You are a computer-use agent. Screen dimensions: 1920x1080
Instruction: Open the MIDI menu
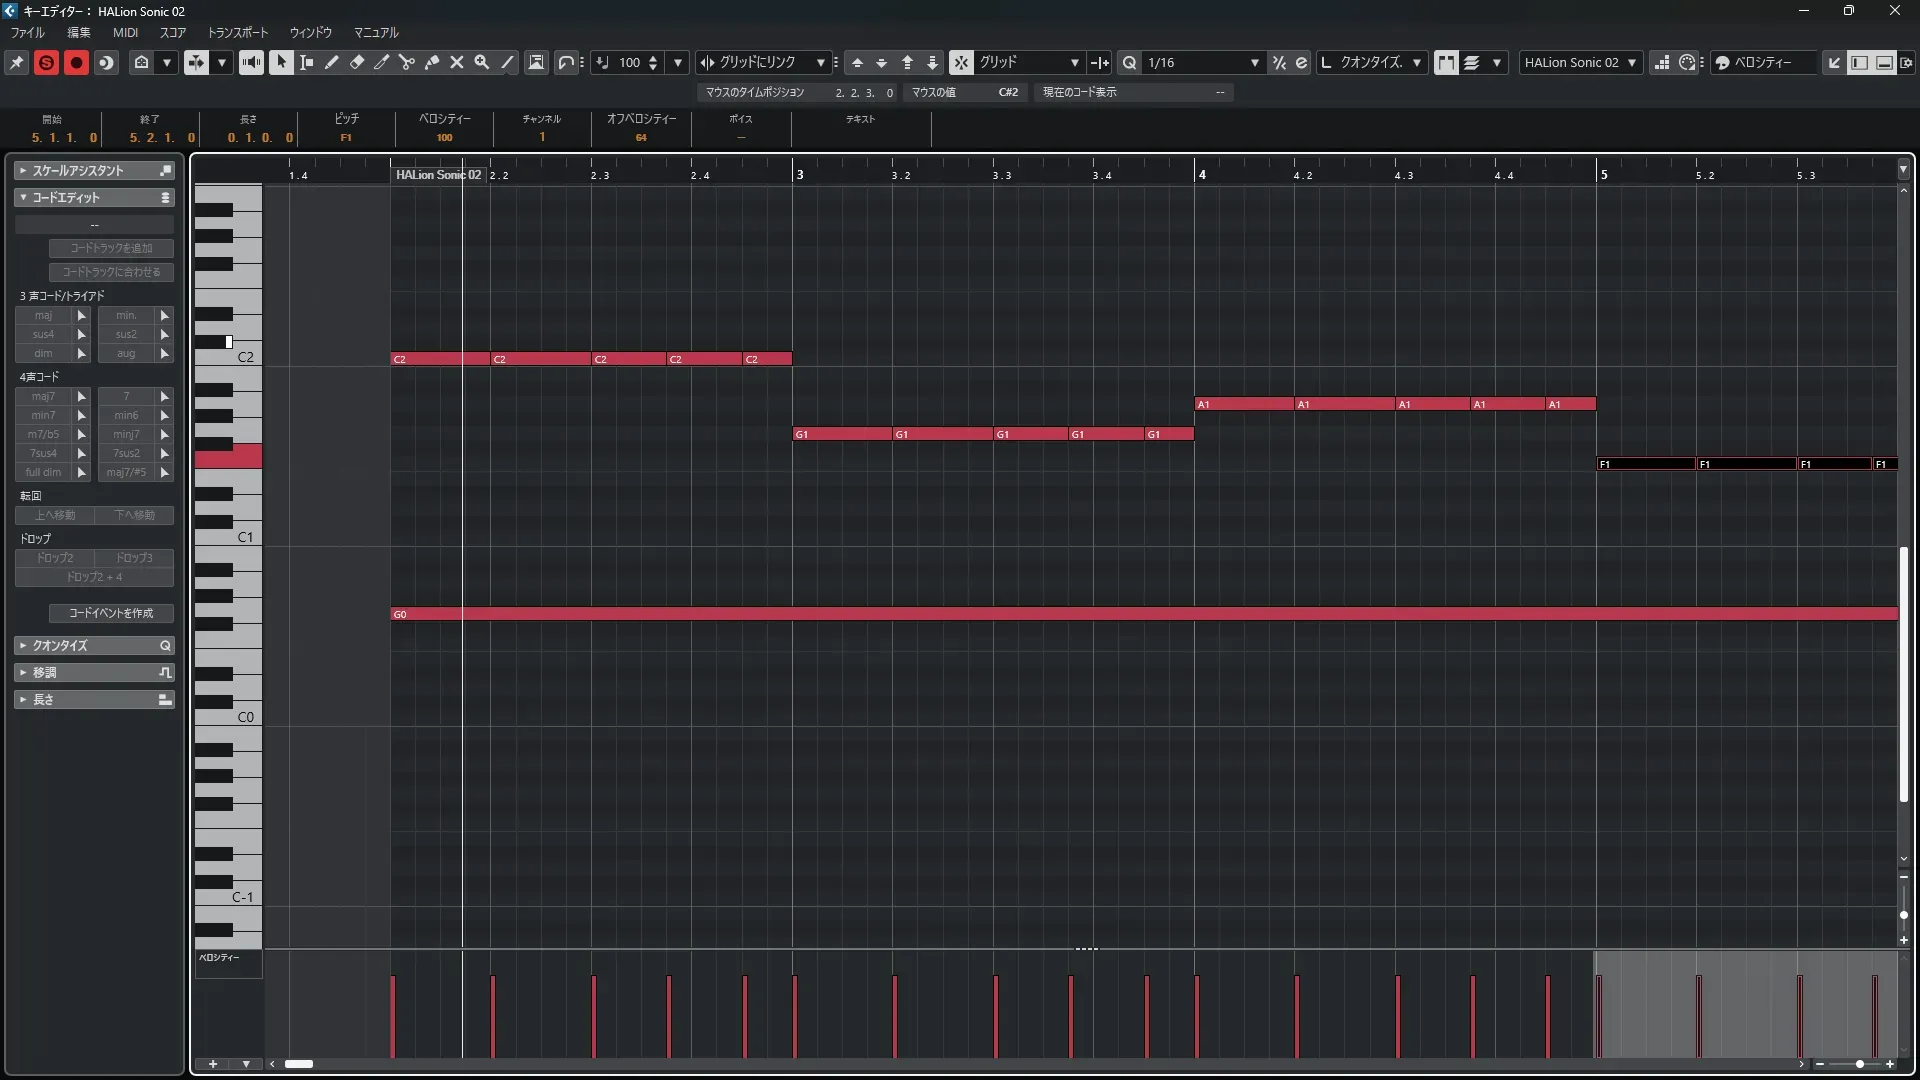tap(125, 32)
